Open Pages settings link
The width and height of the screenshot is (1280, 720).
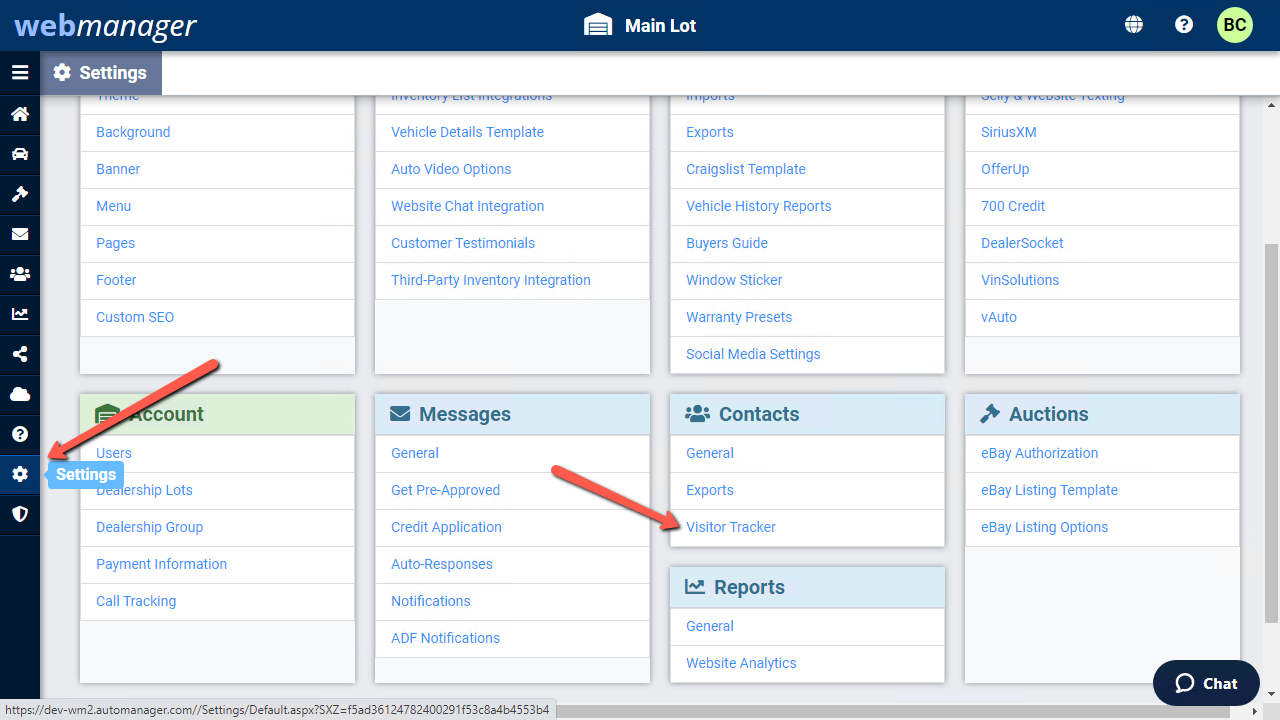pyautogui.click(x=116, y=243)
